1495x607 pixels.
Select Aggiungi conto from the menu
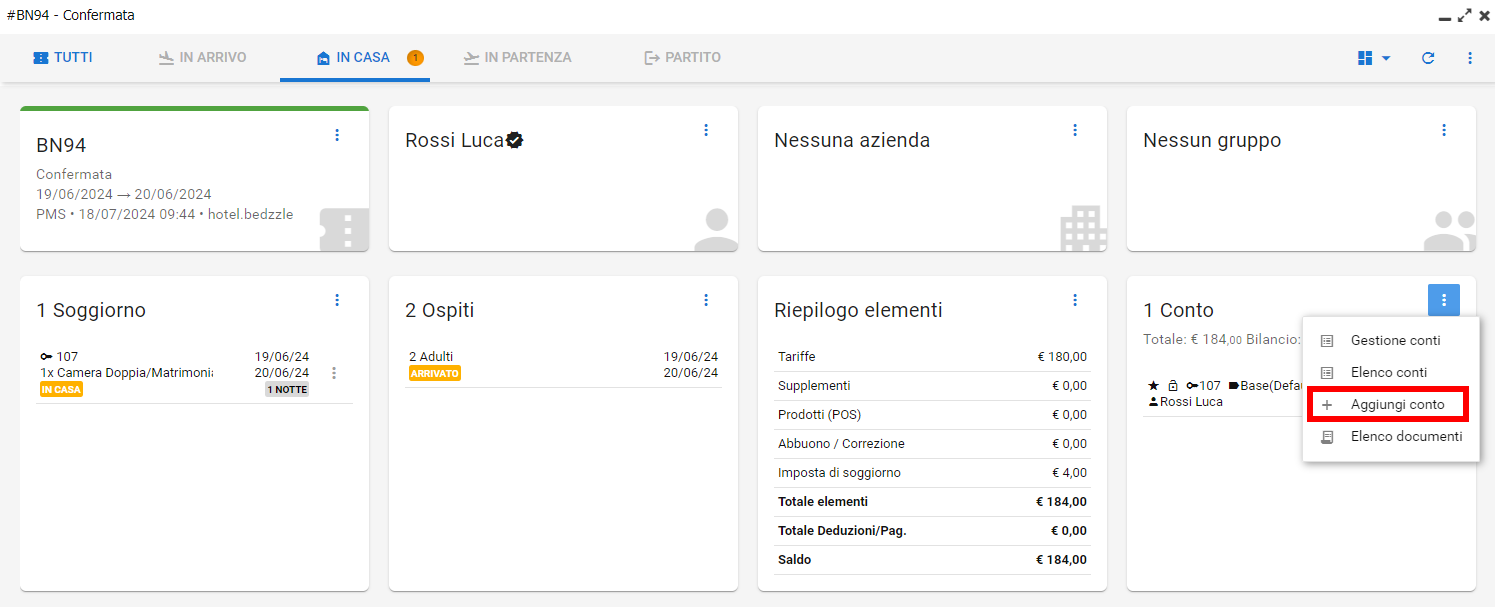1397,405
